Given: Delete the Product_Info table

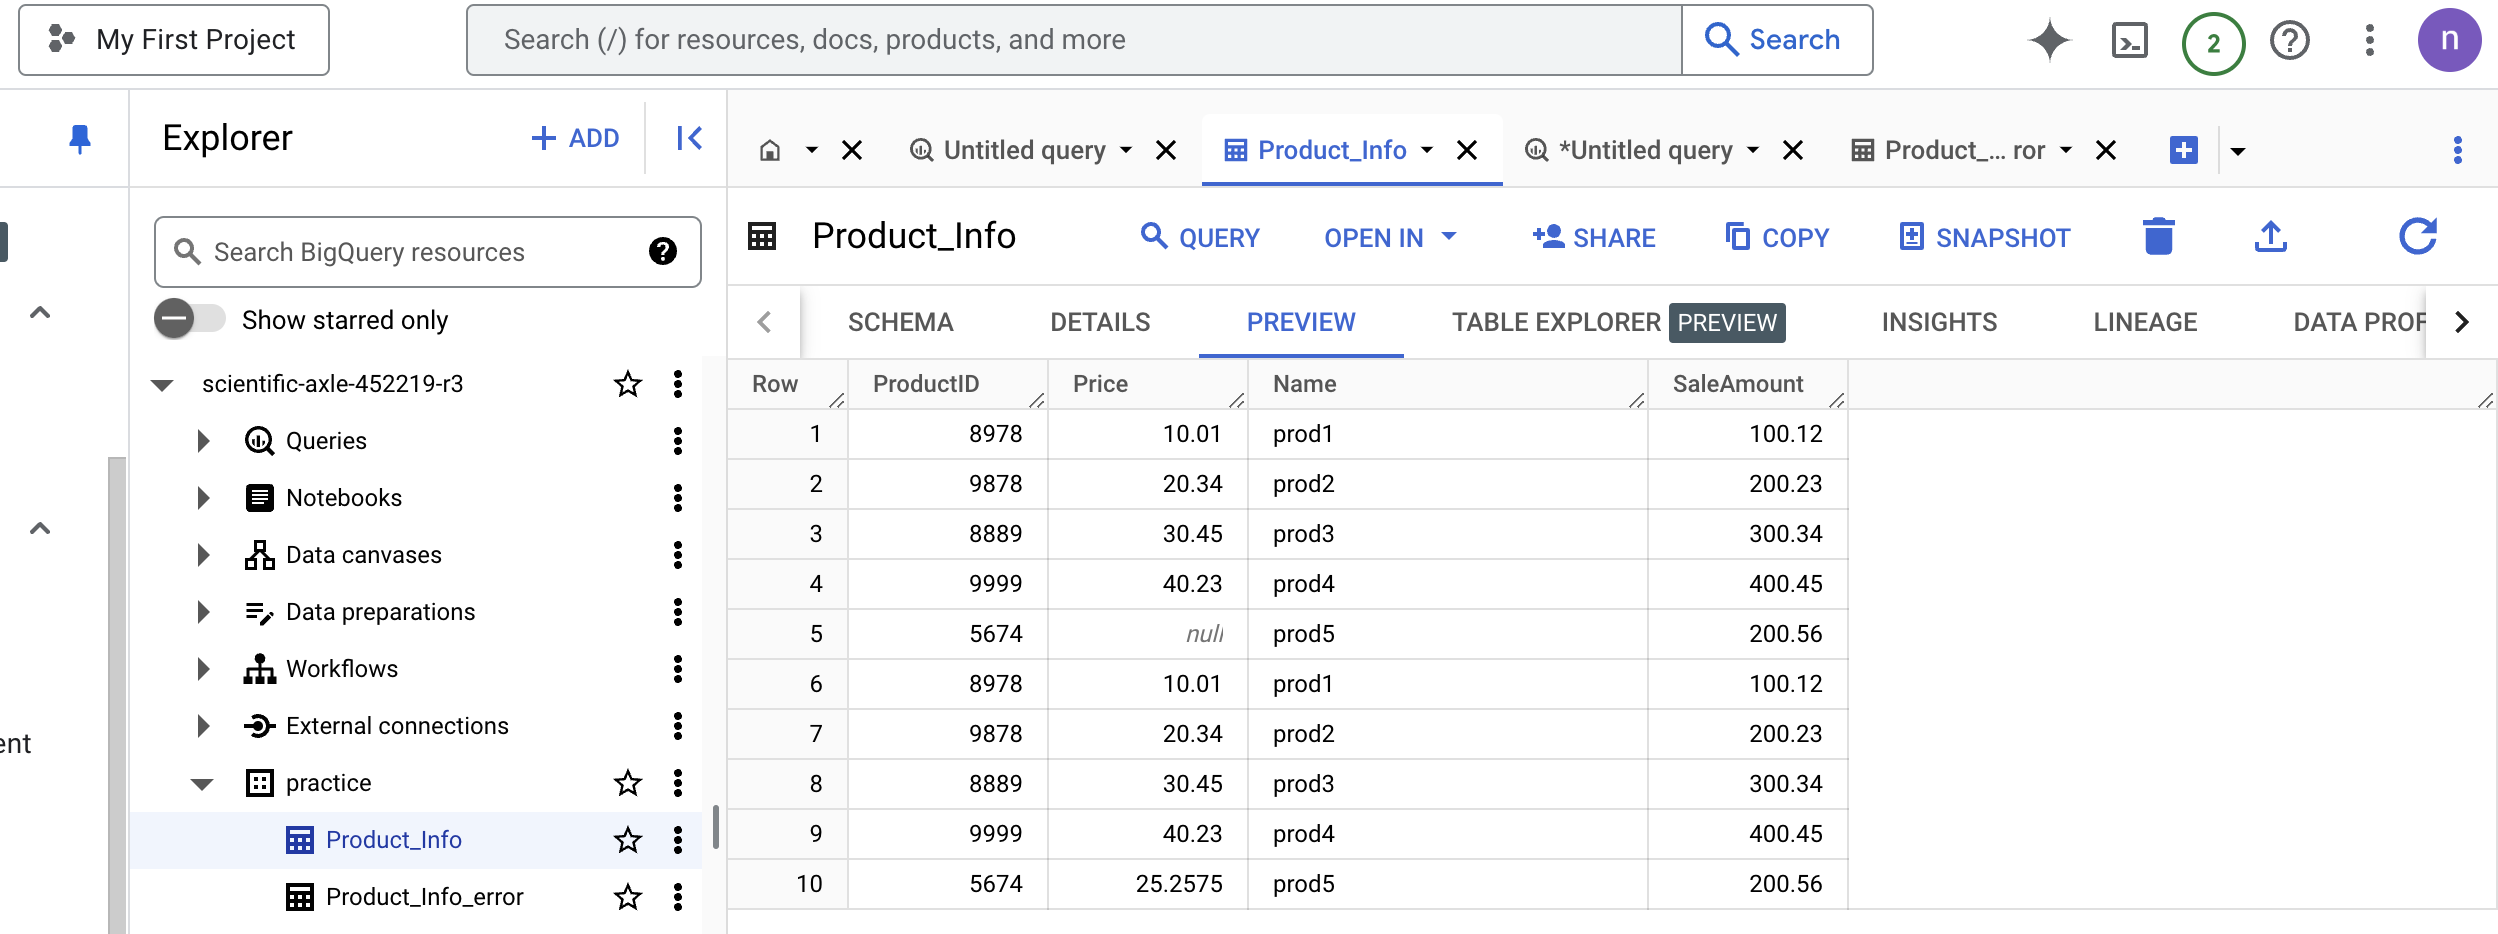Looking at the screenshot, I should [x=2159, y=236].
